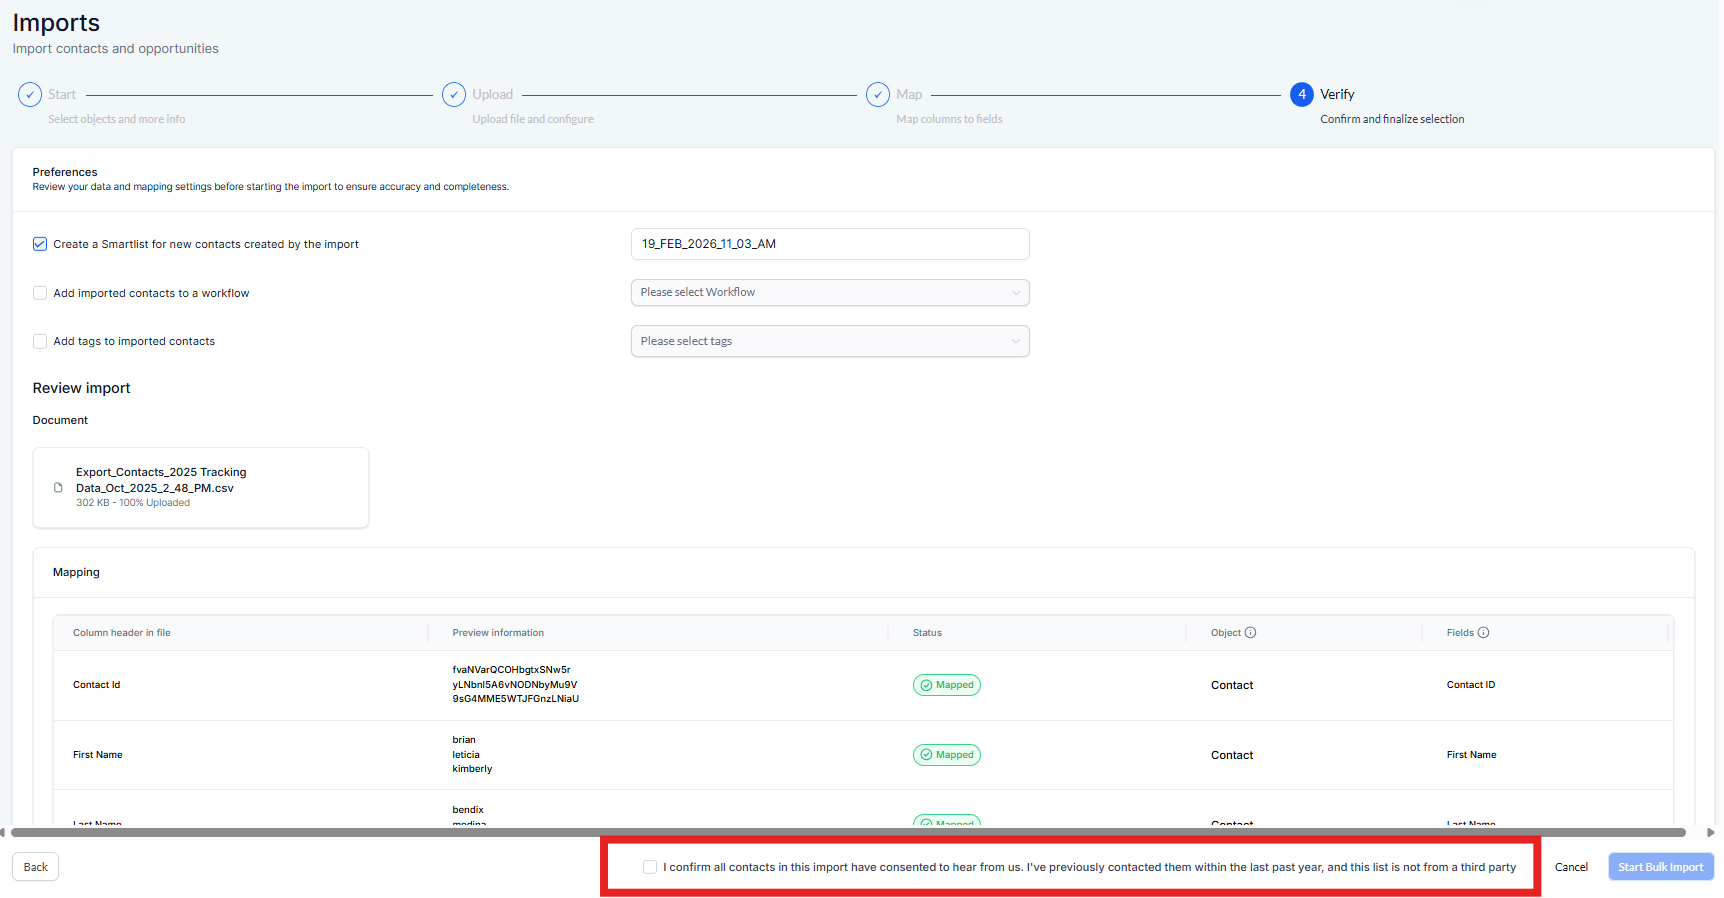Enable Add tags to imported contacts
The image size is (1724, 898).
40,341
